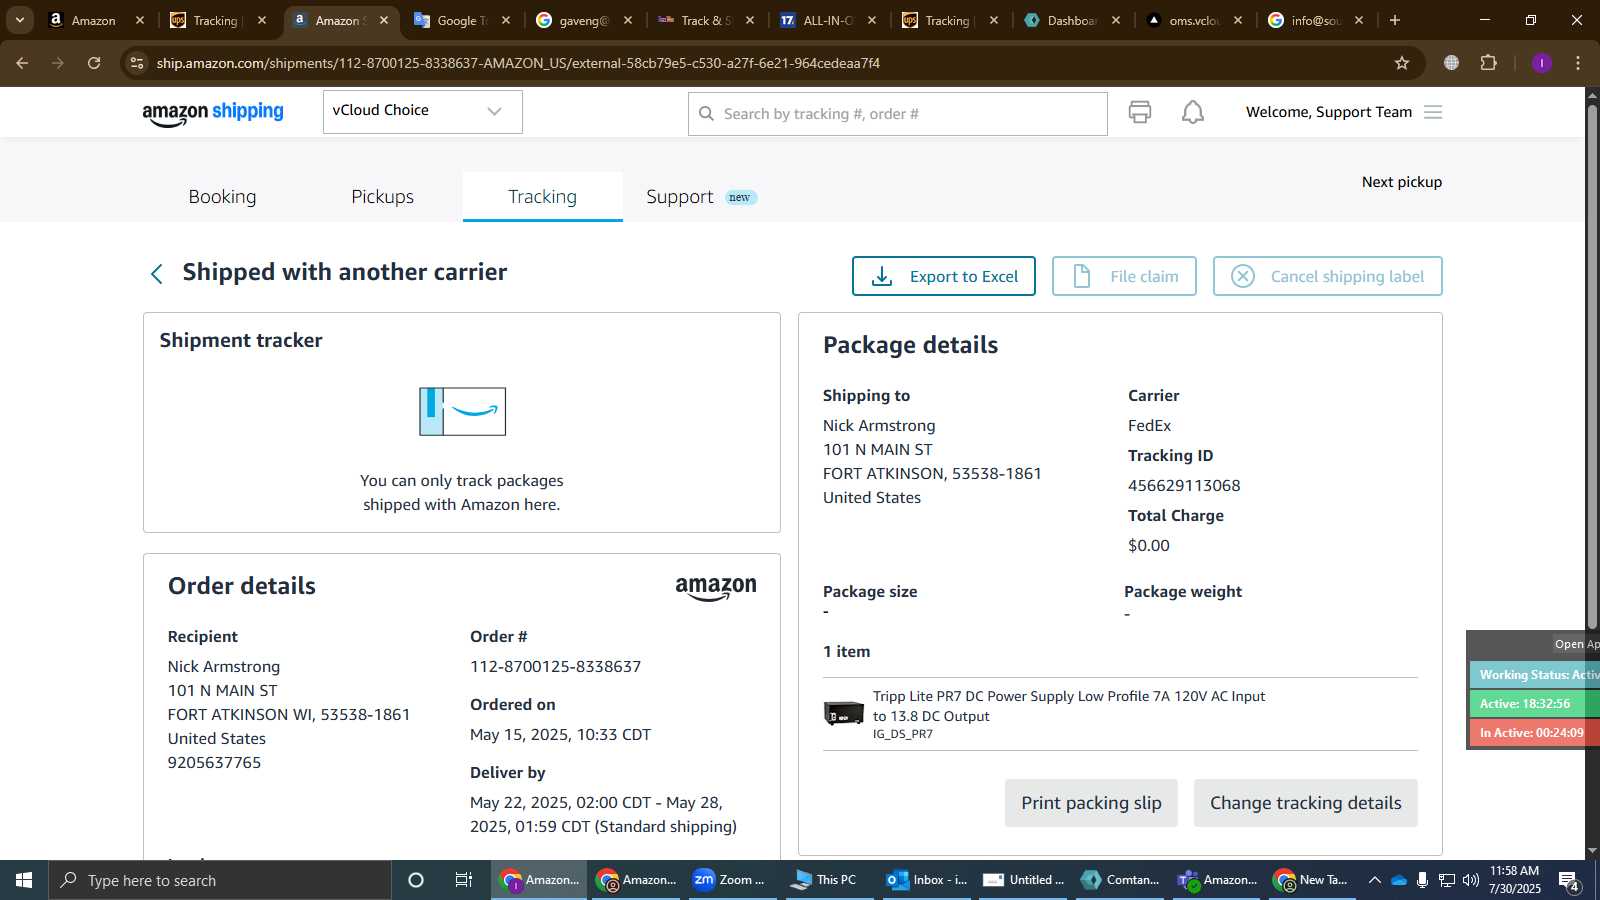Click the Working Status Active overlay
This screenshot has width=1600, height=900.
pyautogui.click(x=1534, y=675)
